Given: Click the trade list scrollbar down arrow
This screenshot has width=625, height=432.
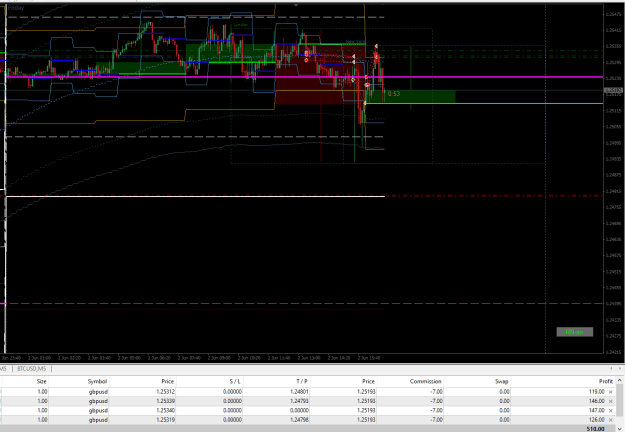Looking at the screenshot, I should 620,429.
